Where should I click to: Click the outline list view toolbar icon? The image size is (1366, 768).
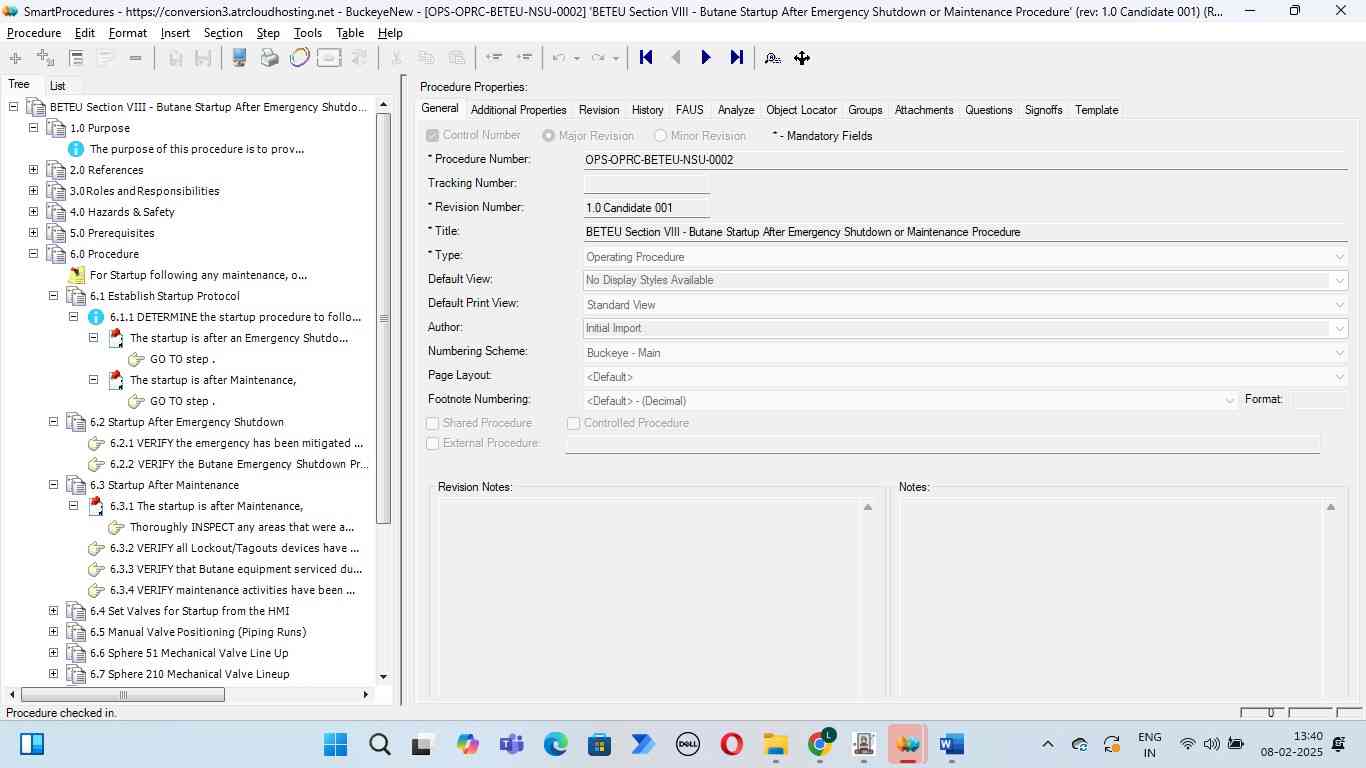coord(76,58)
